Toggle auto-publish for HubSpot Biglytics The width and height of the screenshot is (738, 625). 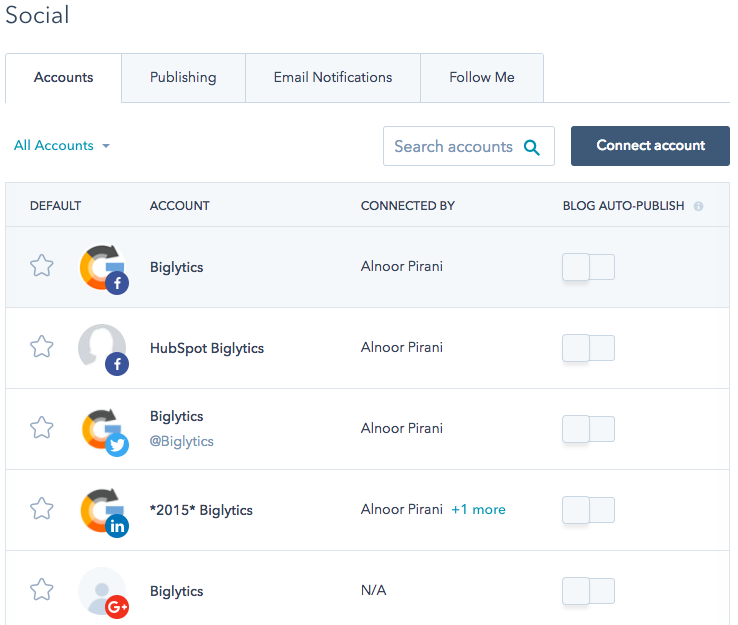(588, 348)
